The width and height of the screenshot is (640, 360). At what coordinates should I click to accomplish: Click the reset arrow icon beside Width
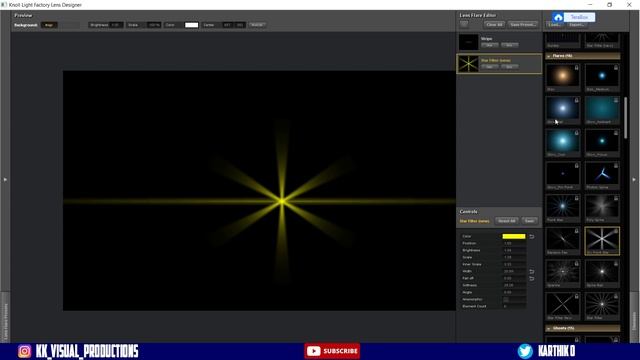click(x=531, y=271)
